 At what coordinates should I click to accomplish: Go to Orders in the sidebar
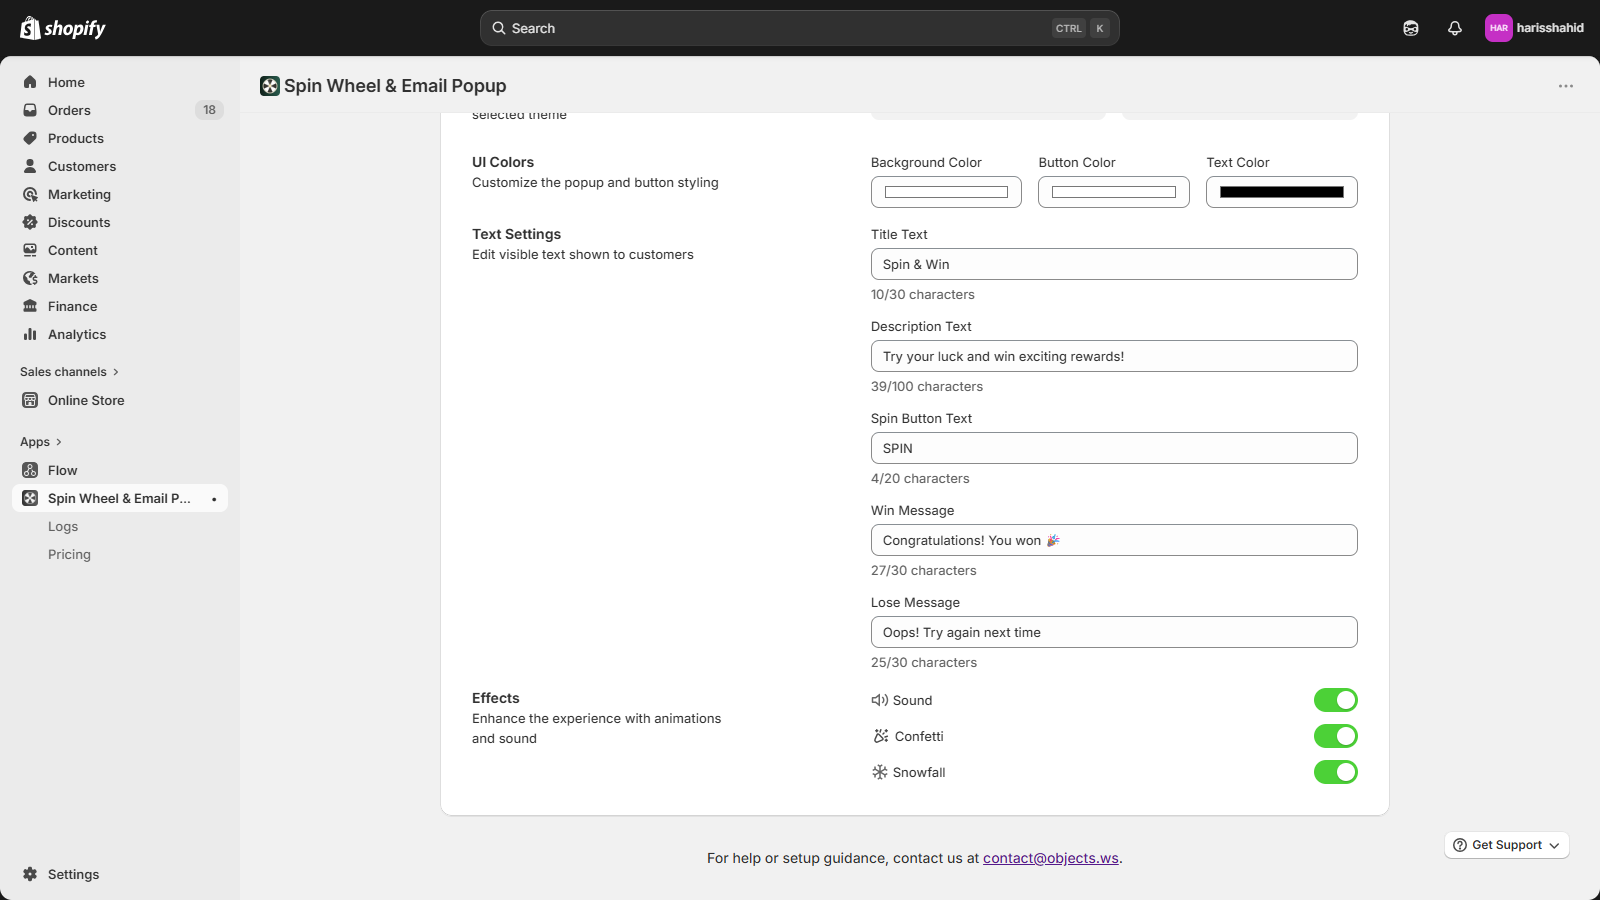[x=69, y=110]
